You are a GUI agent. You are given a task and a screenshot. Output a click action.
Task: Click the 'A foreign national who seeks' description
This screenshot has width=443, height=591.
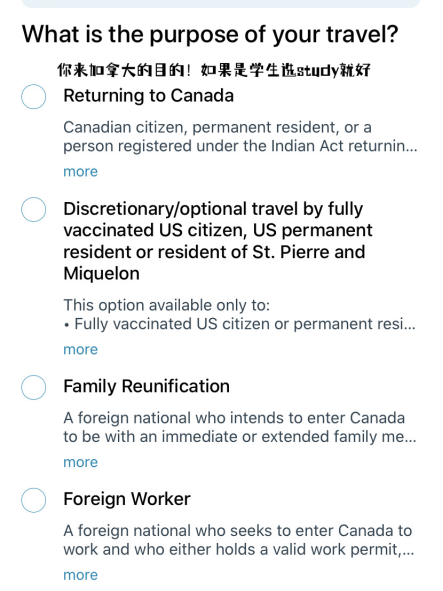[239, 540]
